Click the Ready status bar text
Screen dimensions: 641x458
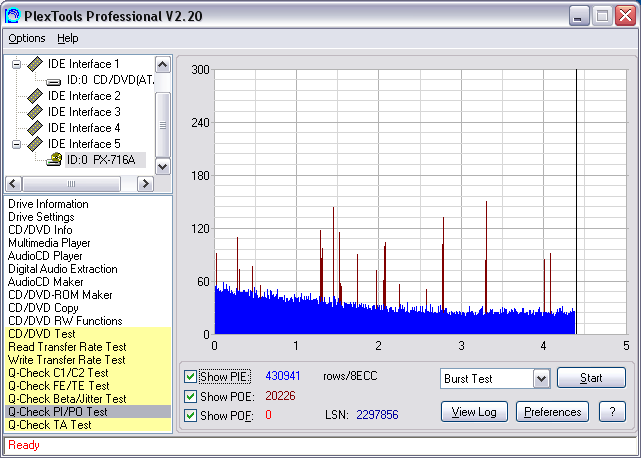click(x=24, y=445)
